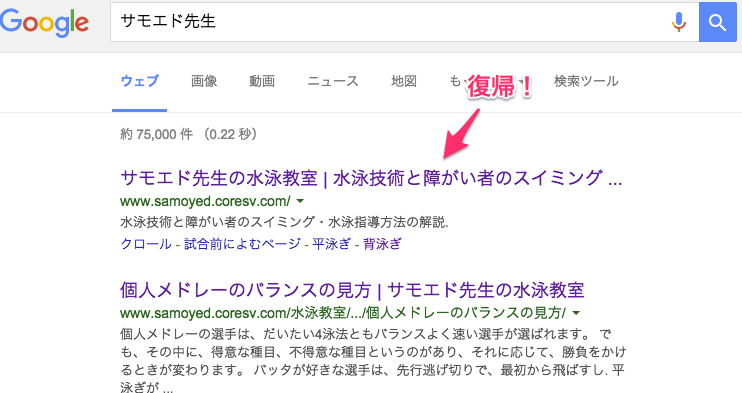Select the ウェブ tab
Viewport: 742px width, 393px height.
point(140,81)
